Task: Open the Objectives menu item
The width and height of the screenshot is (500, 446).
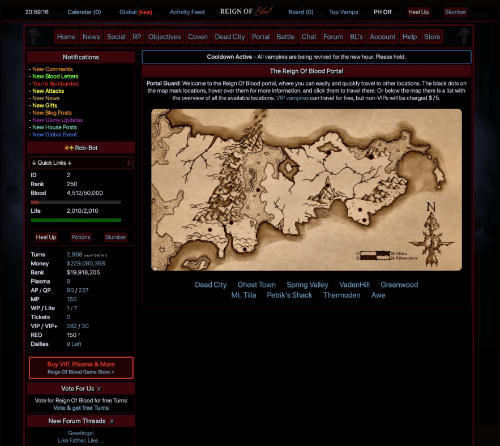Action: (165, 37)
